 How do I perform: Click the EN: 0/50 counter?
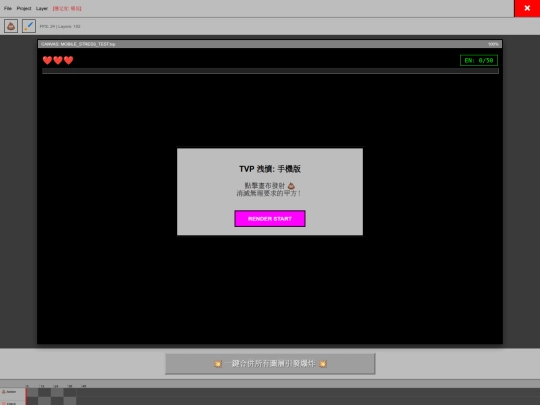click(479, 61)
